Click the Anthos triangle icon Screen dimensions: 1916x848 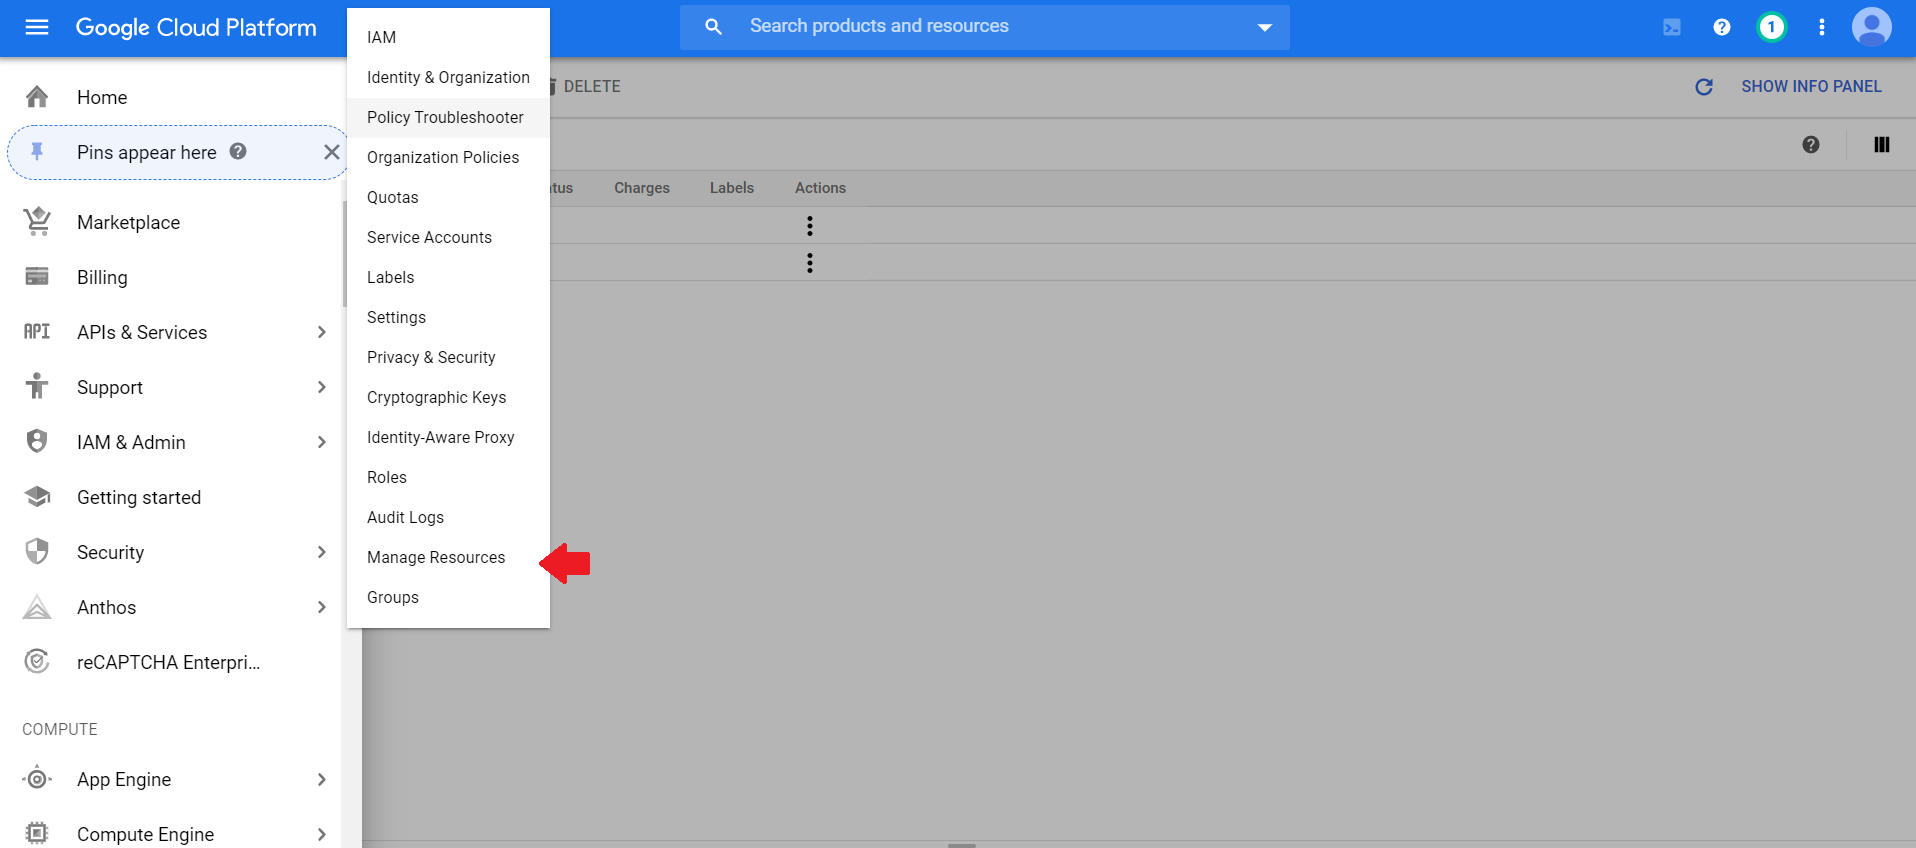(37, 606)
